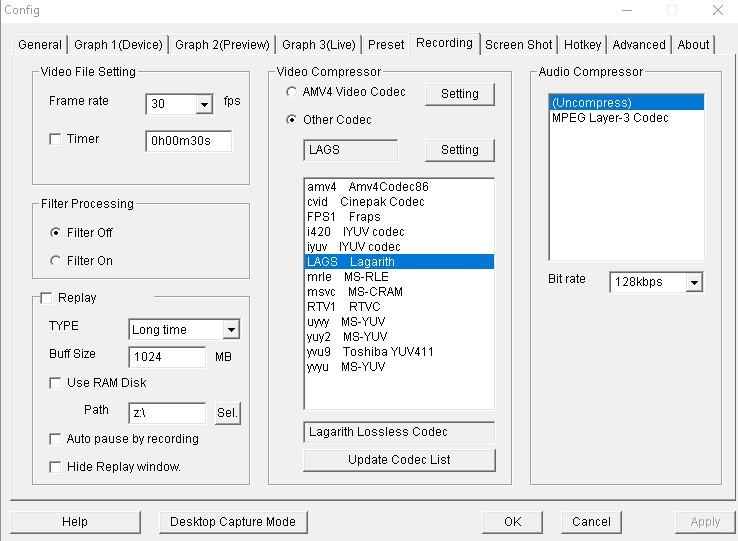Enable the Timer checkbox

pos(55,139)
